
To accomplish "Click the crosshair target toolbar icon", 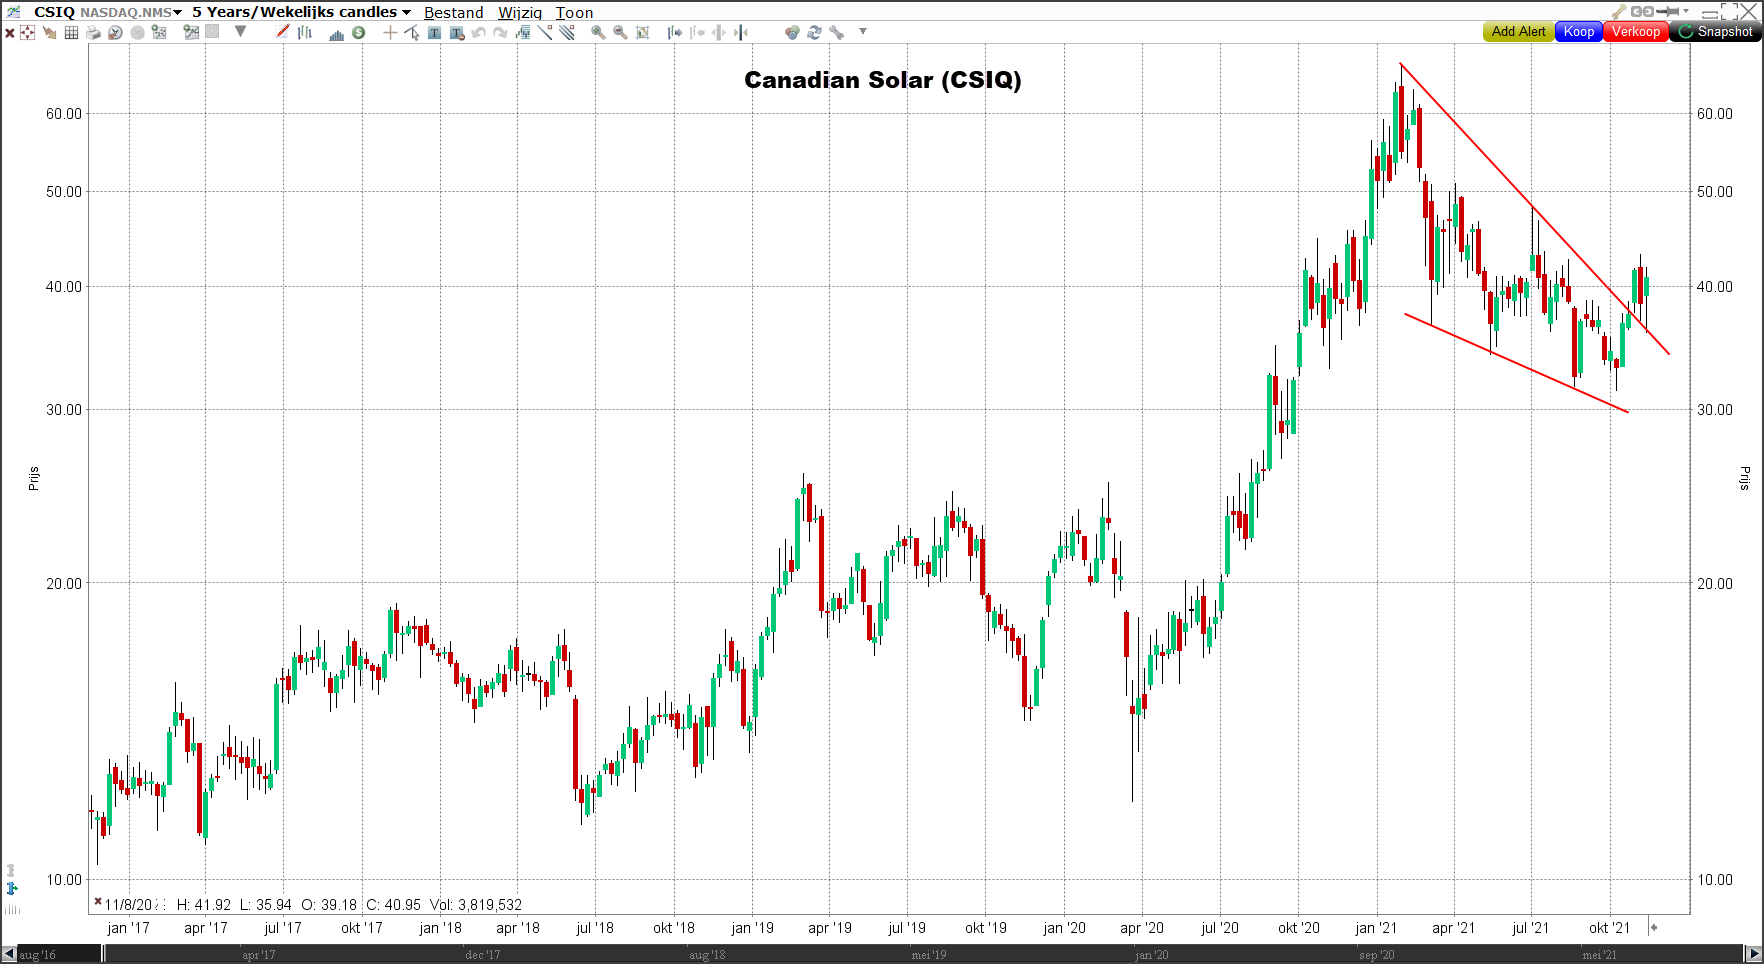I will pos(27,32).
